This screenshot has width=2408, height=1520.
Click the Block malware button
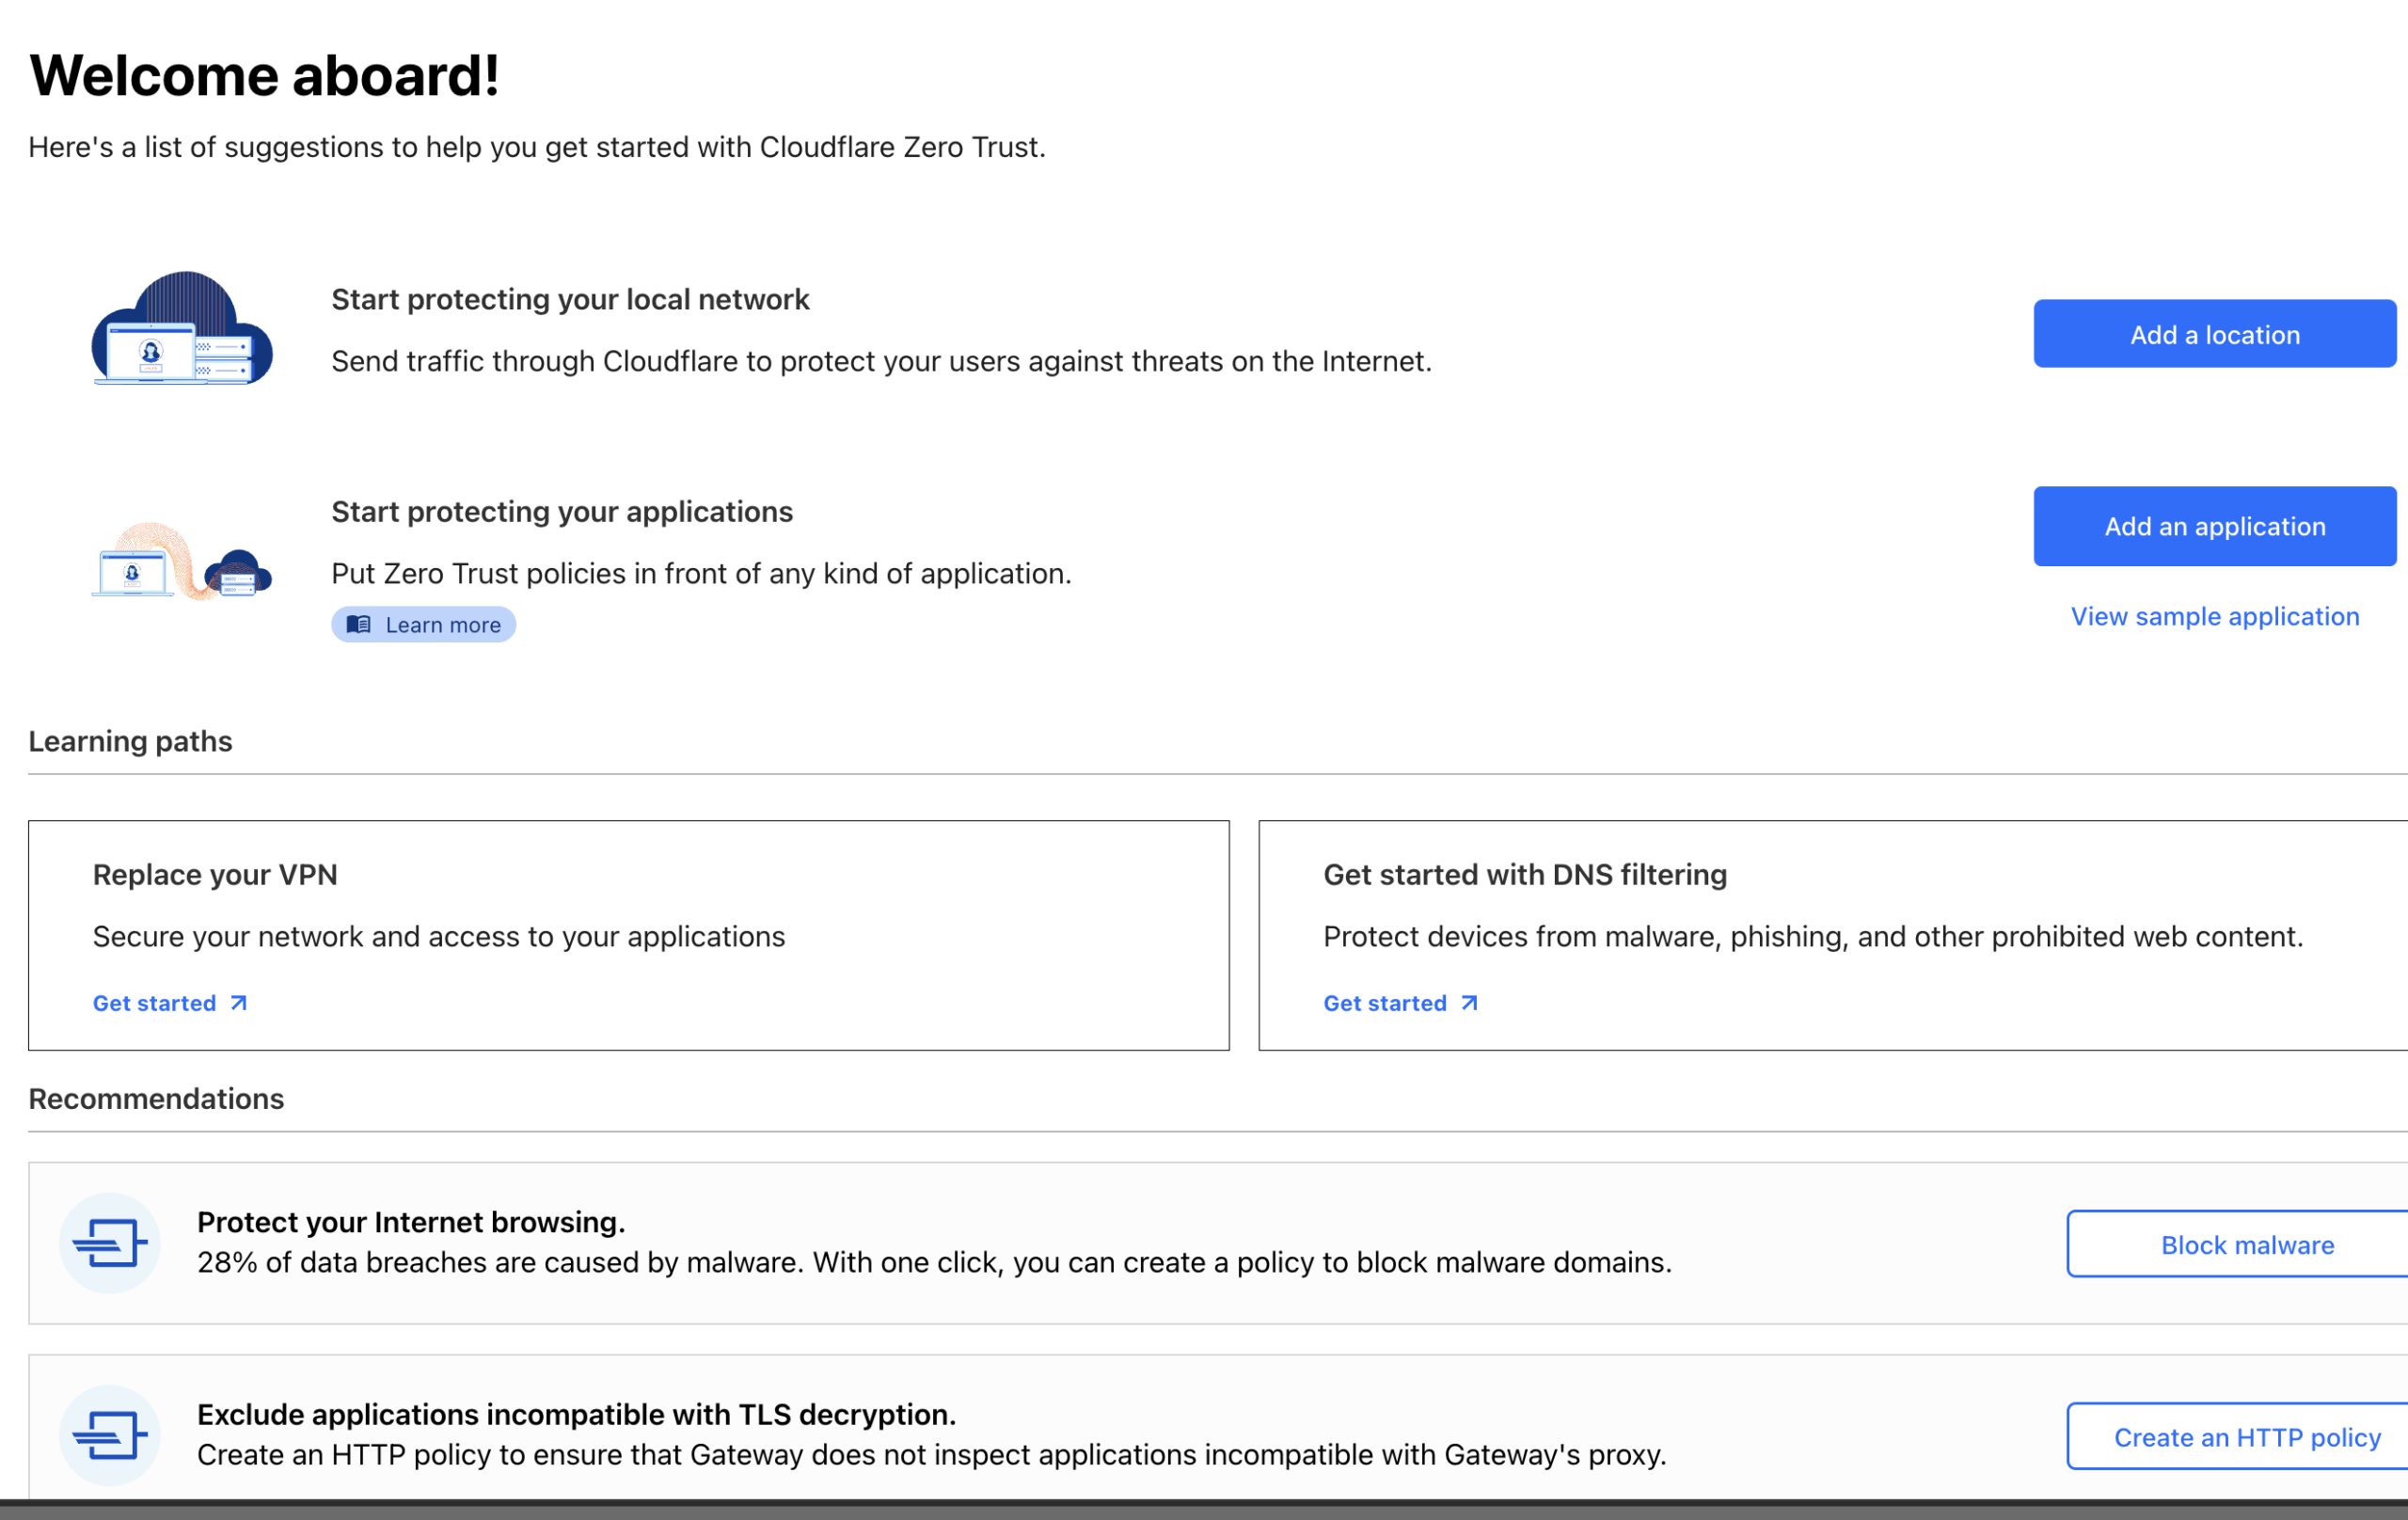pos(2240,1244)
